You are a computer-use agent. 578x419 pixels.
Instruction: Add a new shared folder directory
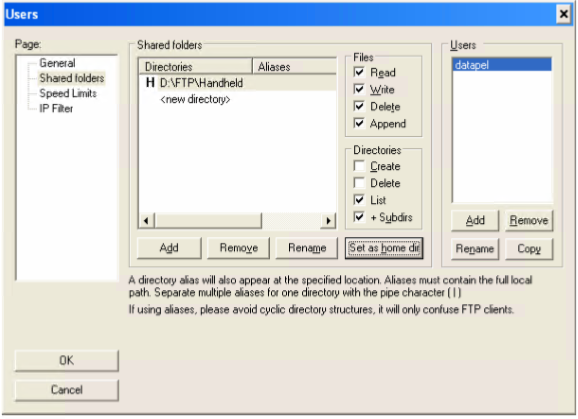click(169, 248)
